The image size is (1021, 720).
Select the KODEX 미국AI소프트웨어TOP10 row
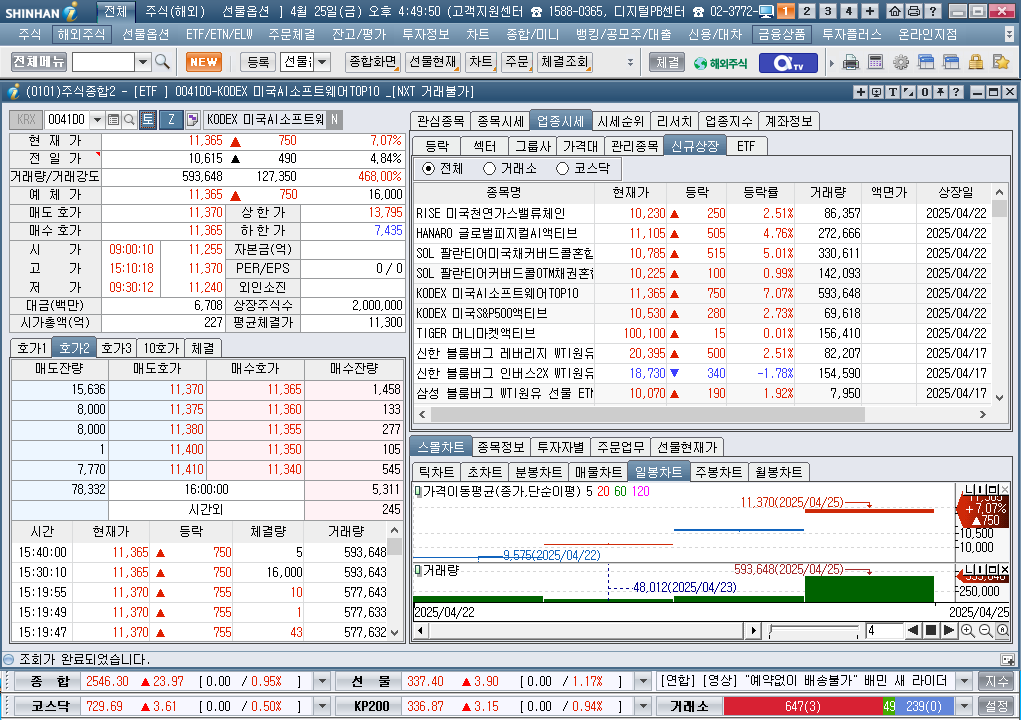(702, 294)
